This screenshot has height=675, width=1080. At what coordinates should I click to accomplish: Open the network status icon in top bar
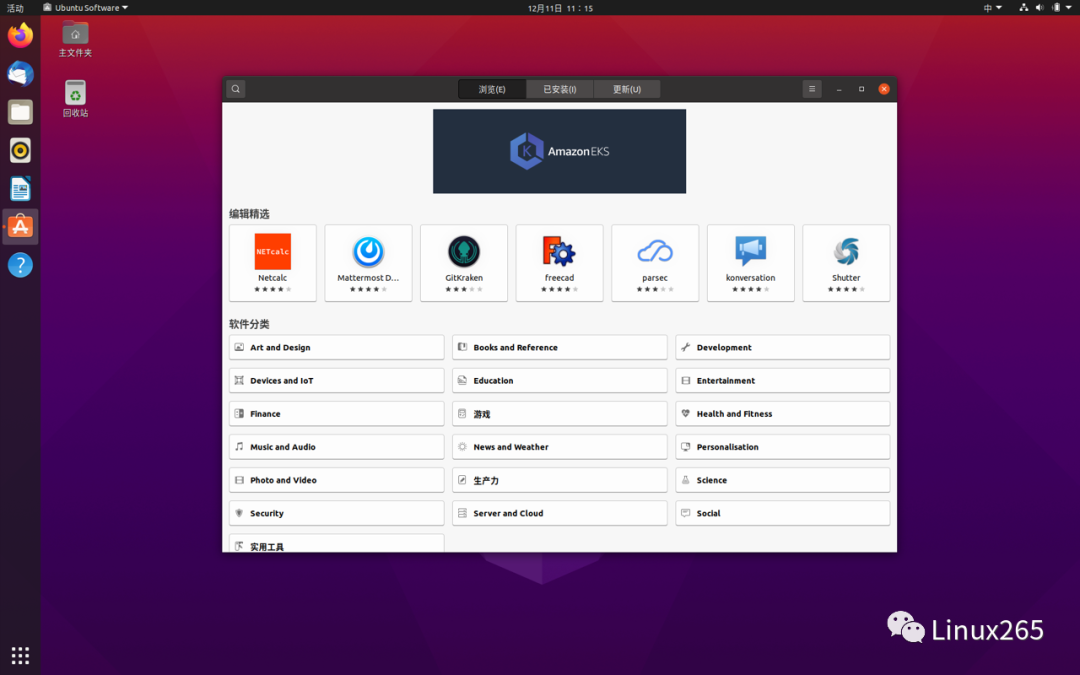tap(1024, 8)
